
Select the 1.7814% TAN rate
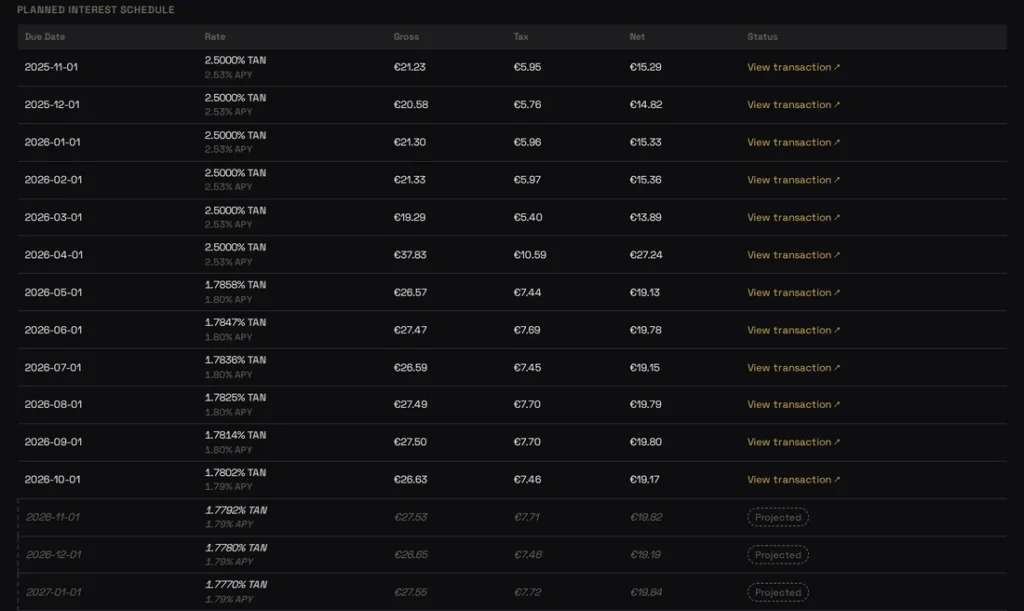coord(235,435)
